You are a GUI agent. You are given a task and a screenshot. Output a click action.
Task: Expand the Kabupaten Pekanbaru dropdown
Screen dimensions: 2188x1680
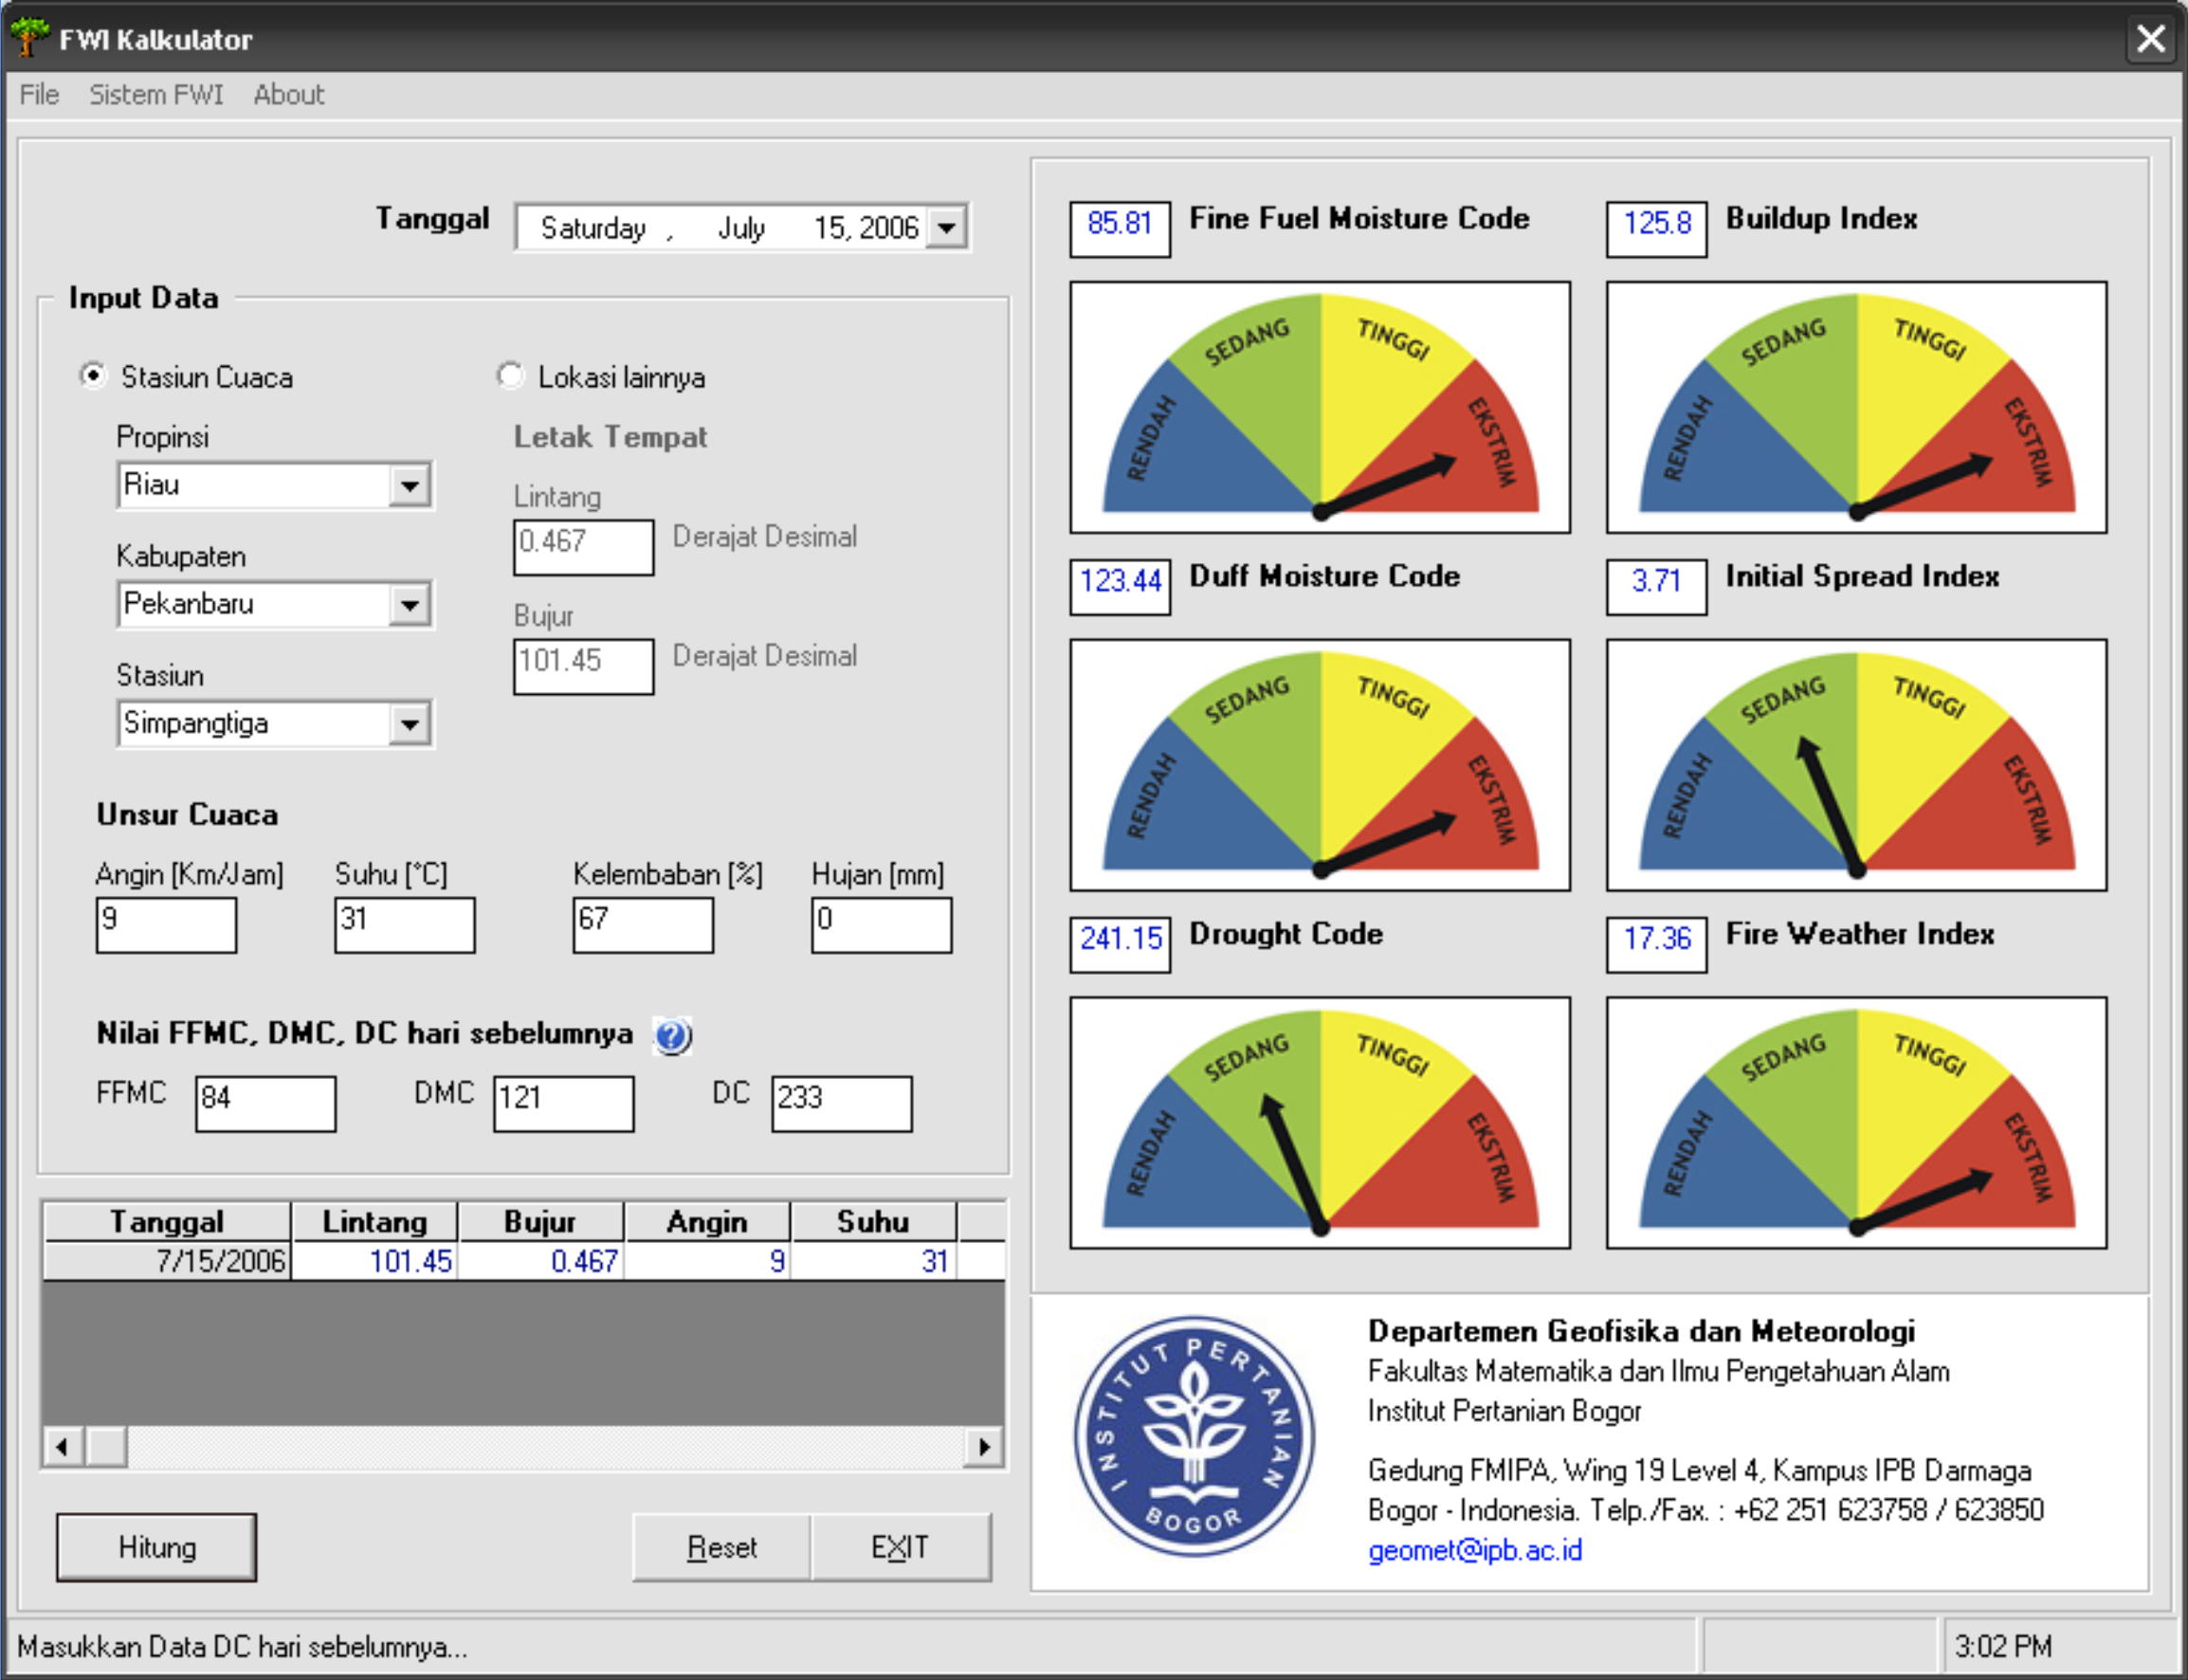(x=409, y=605)
